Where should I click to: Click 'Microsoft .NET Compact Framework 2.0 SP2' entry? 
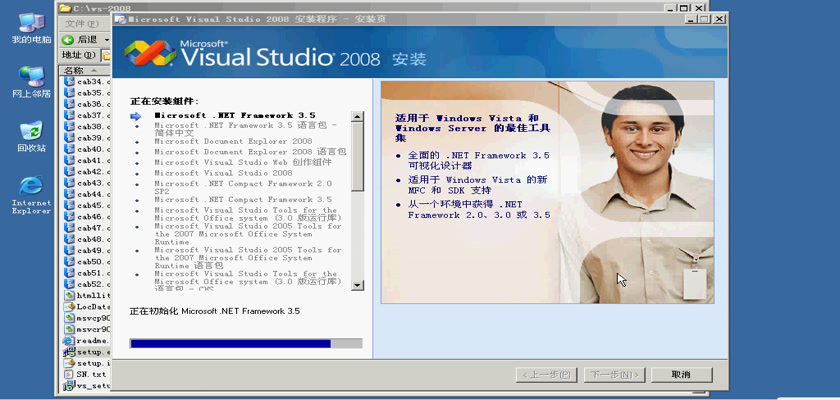(243, 187)
